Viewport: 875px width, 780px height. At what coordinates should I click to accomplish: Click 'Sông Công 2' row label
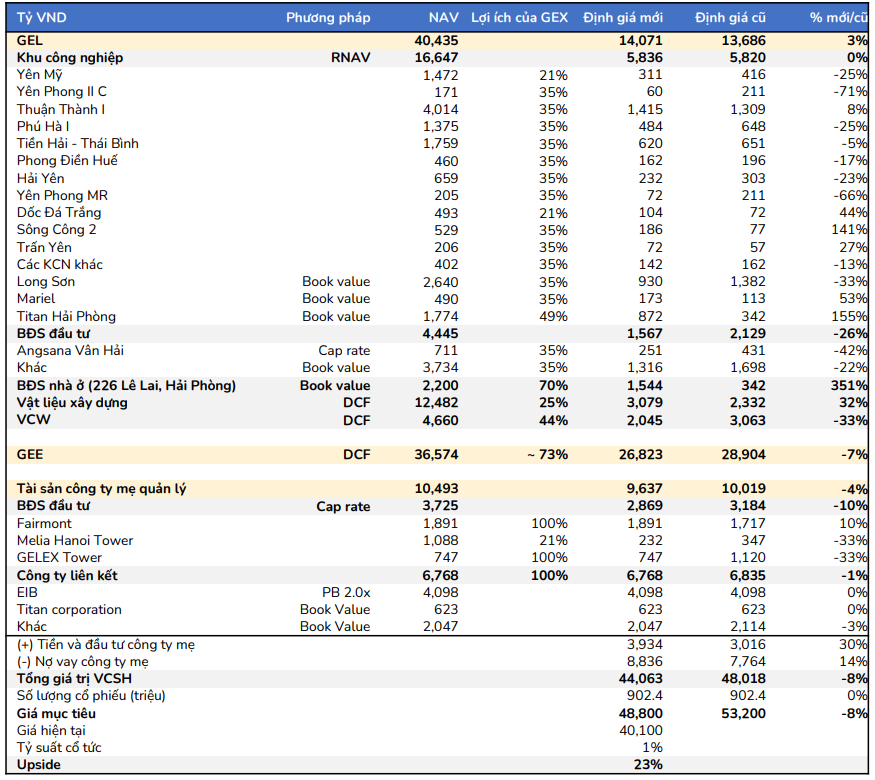click(x=56, y=230)
